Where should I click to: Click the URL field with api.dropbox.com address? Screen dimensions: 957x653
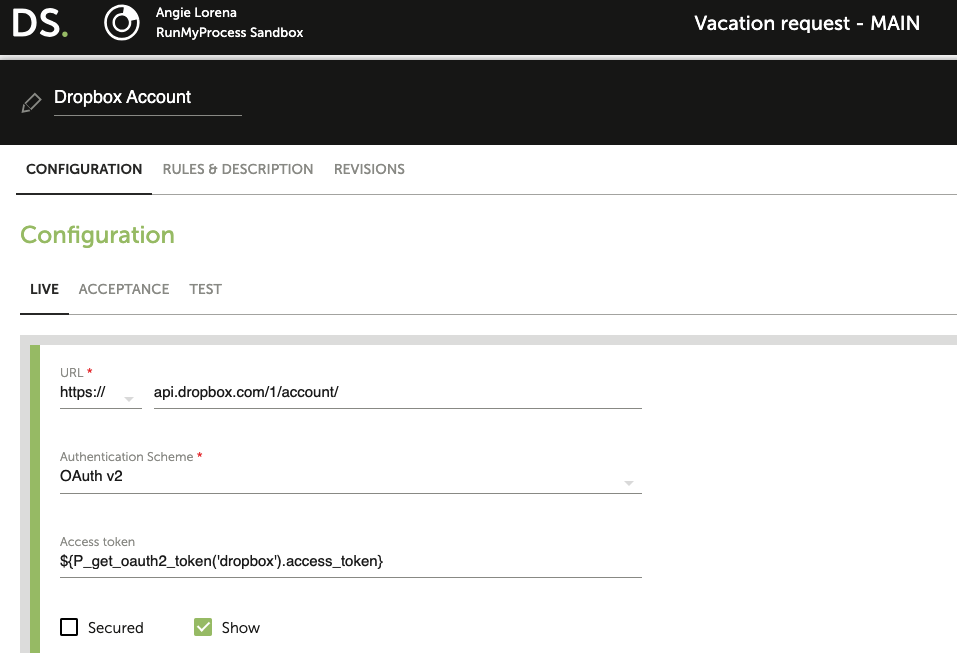(397, 393)
